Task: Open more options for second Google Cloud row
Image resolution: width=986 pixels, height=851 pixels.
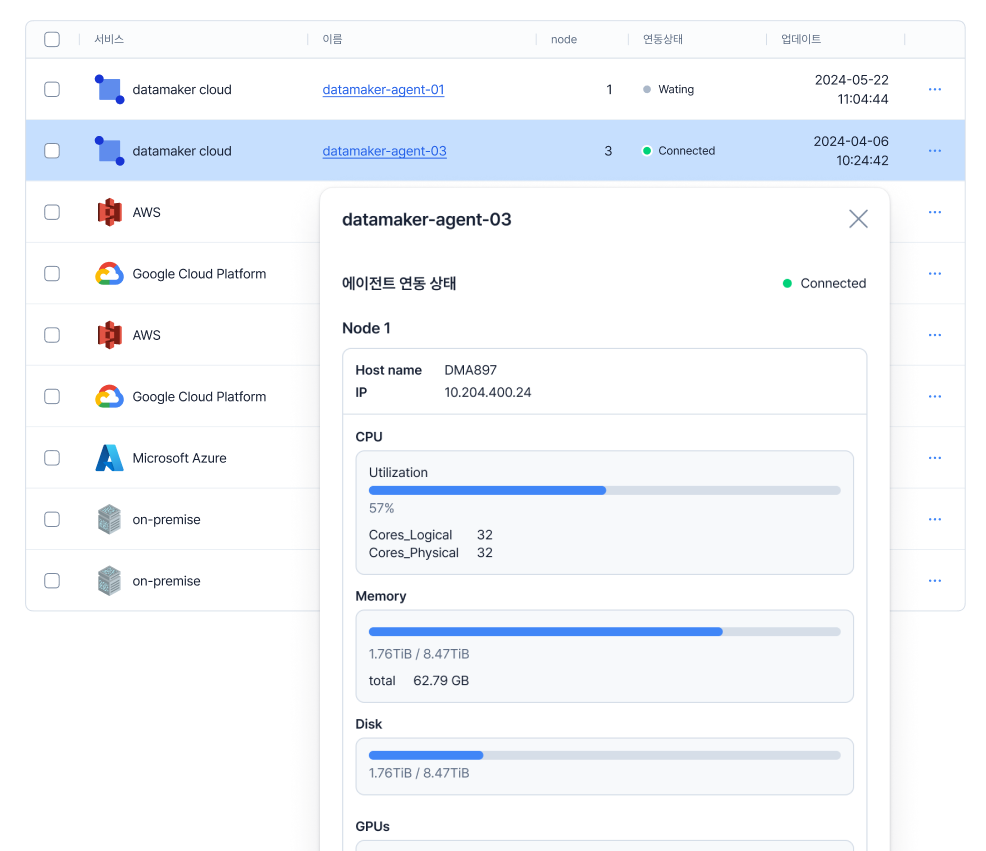Action: [934, 396]
